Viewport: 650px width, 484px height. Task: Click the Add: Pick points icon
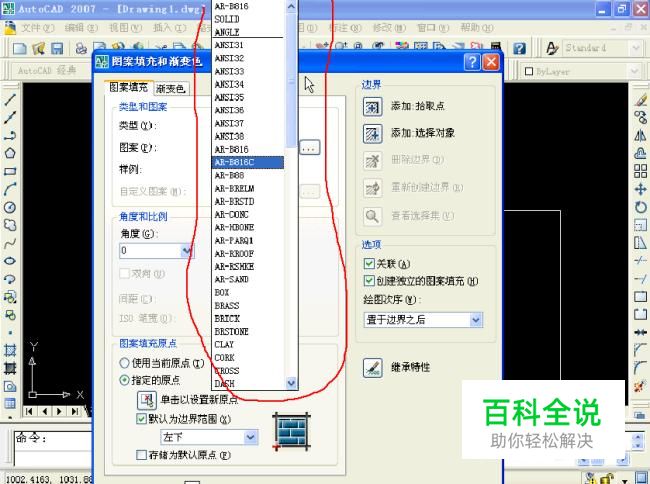point(372,107)
